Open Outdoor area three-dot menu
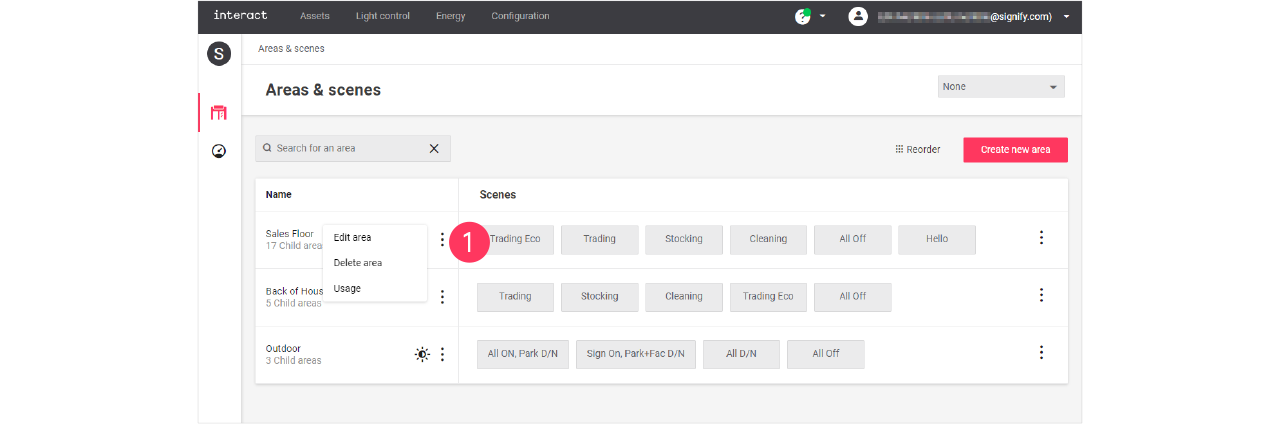 (442, 354)
